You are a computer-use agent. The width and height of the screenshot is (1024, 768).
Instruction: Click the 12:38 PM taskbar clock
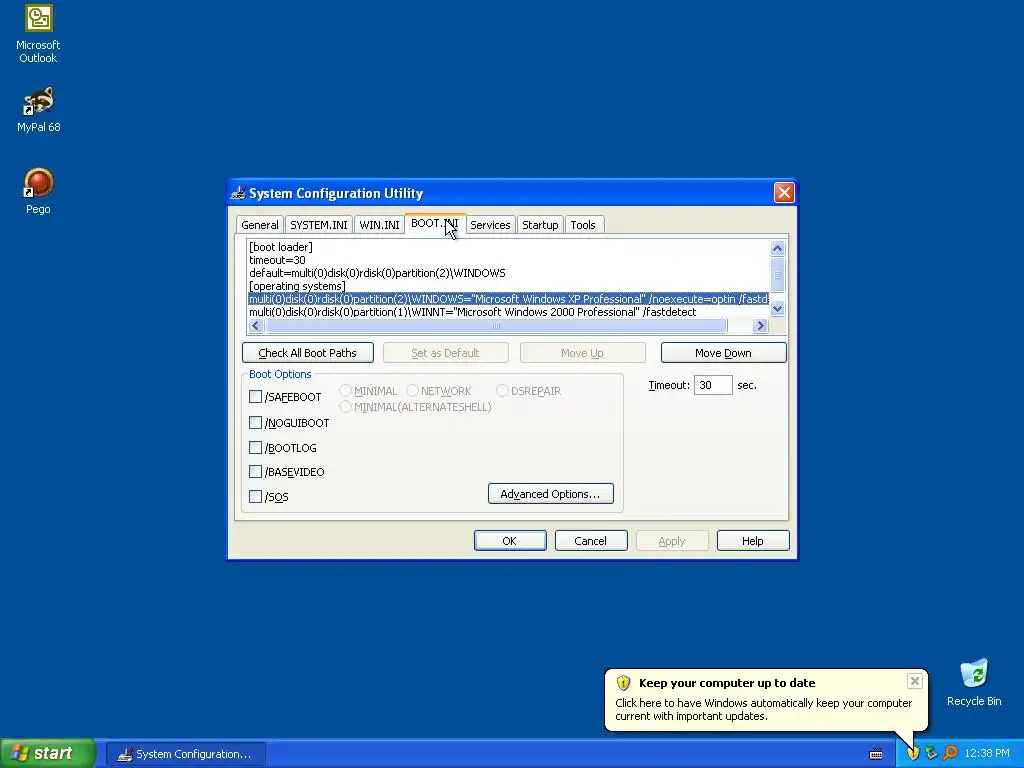click(x=987, y=754)
